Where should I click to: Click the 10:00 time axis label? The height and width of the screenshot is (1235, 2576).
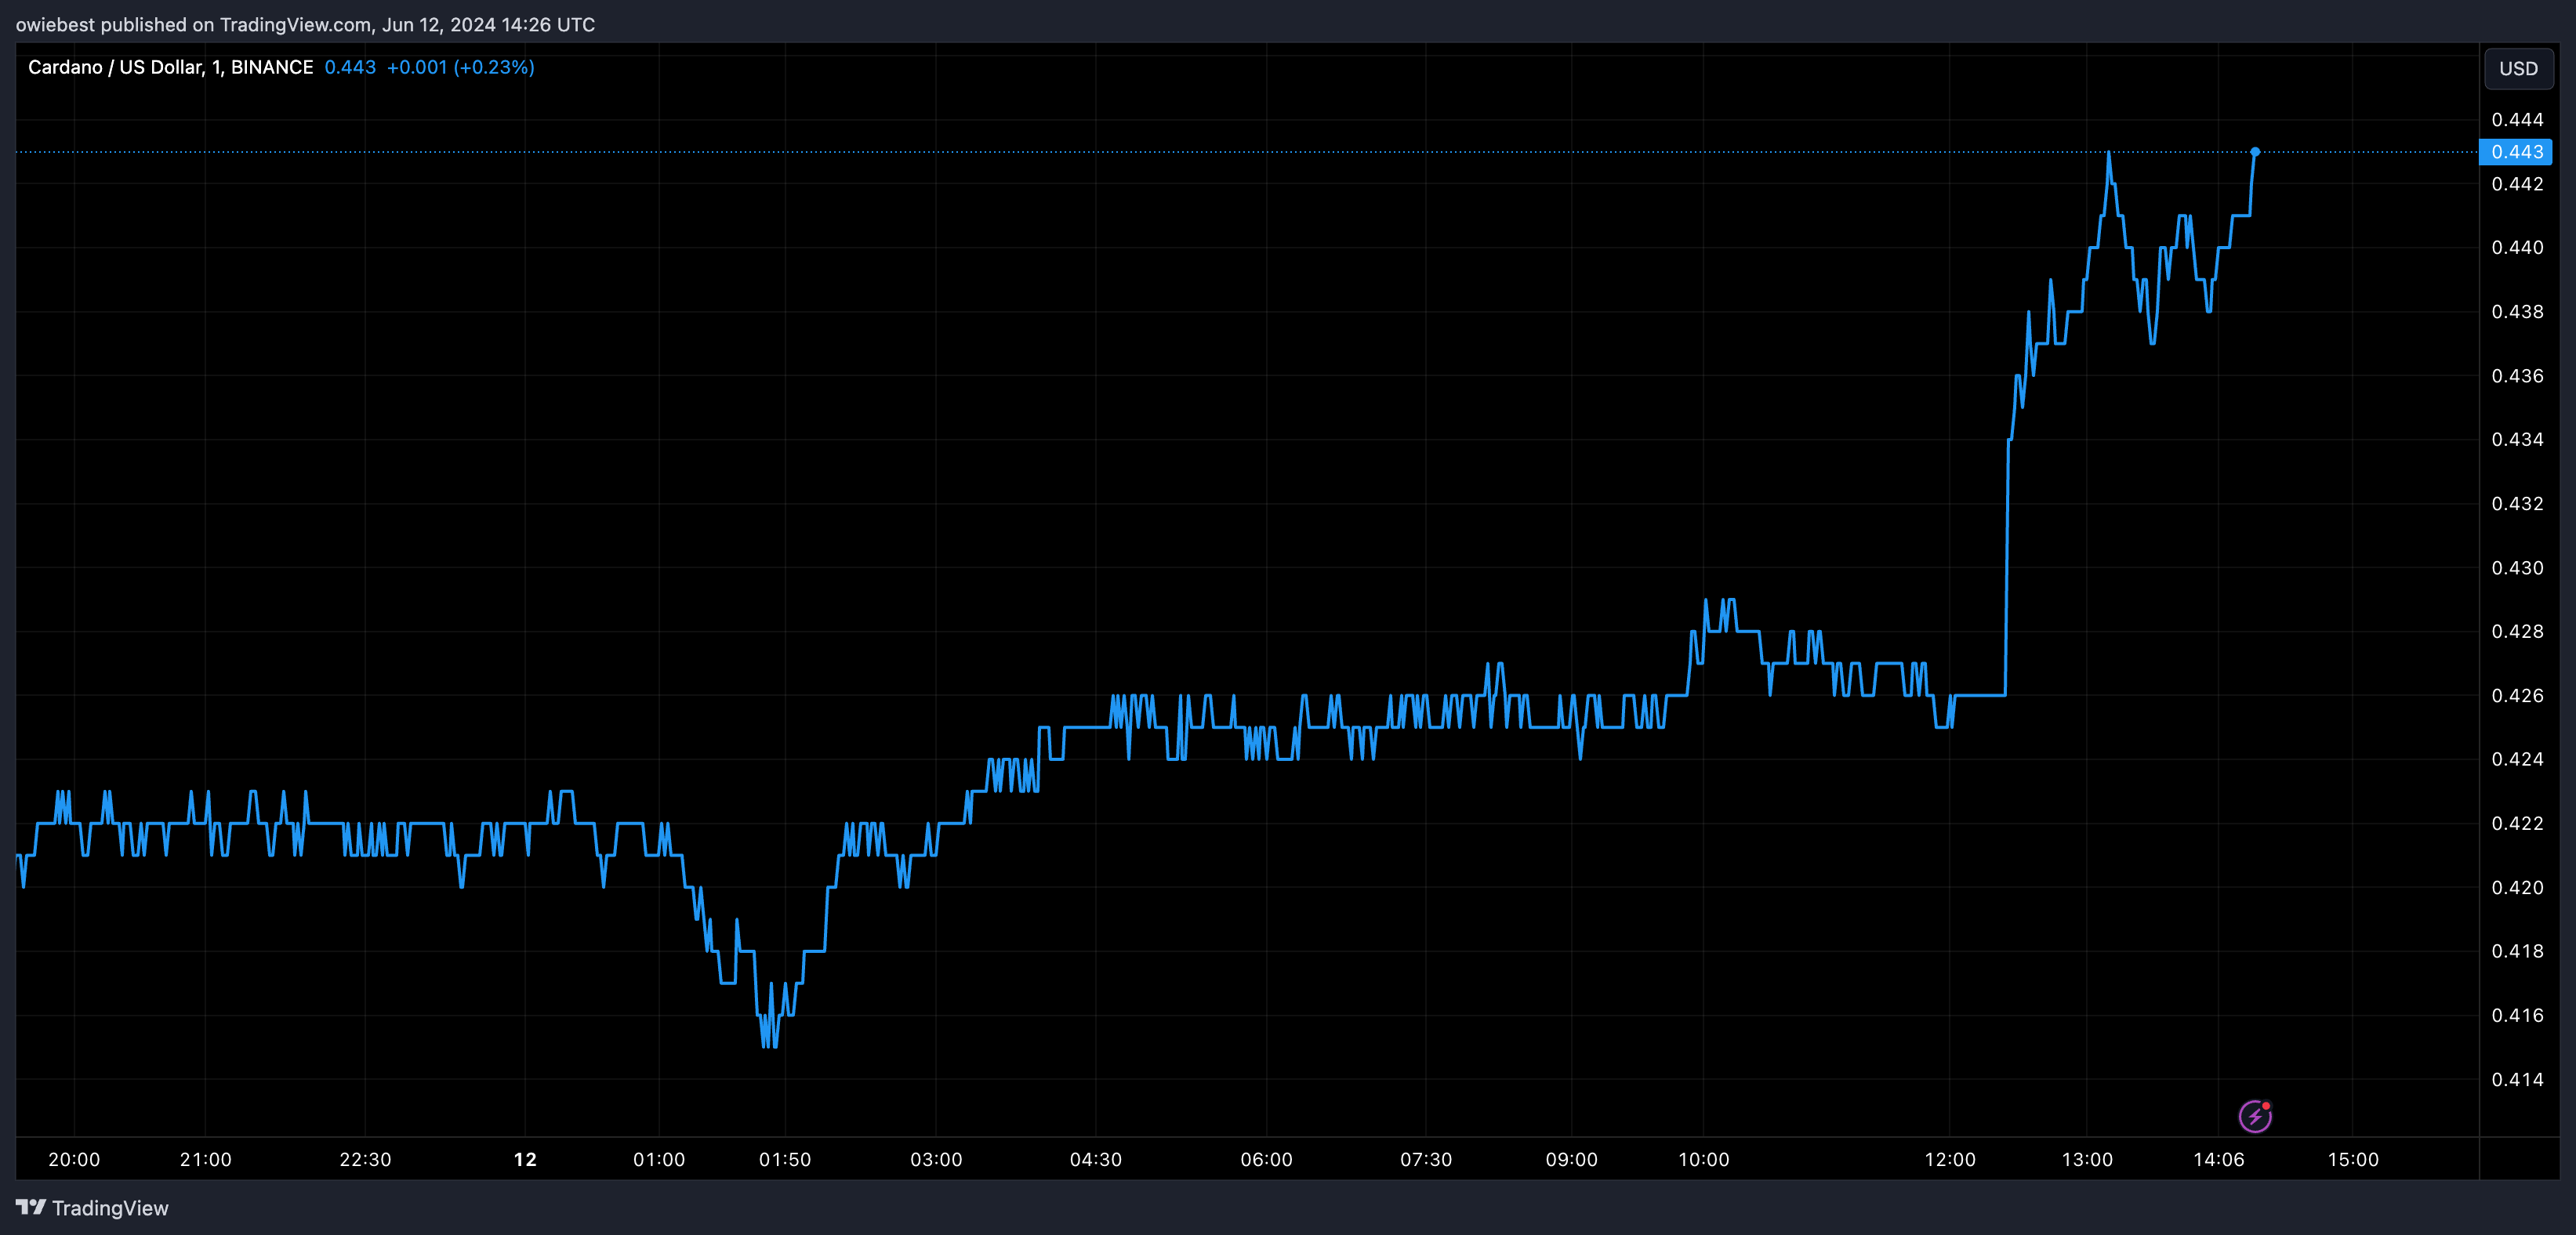pos(1703,1159)
